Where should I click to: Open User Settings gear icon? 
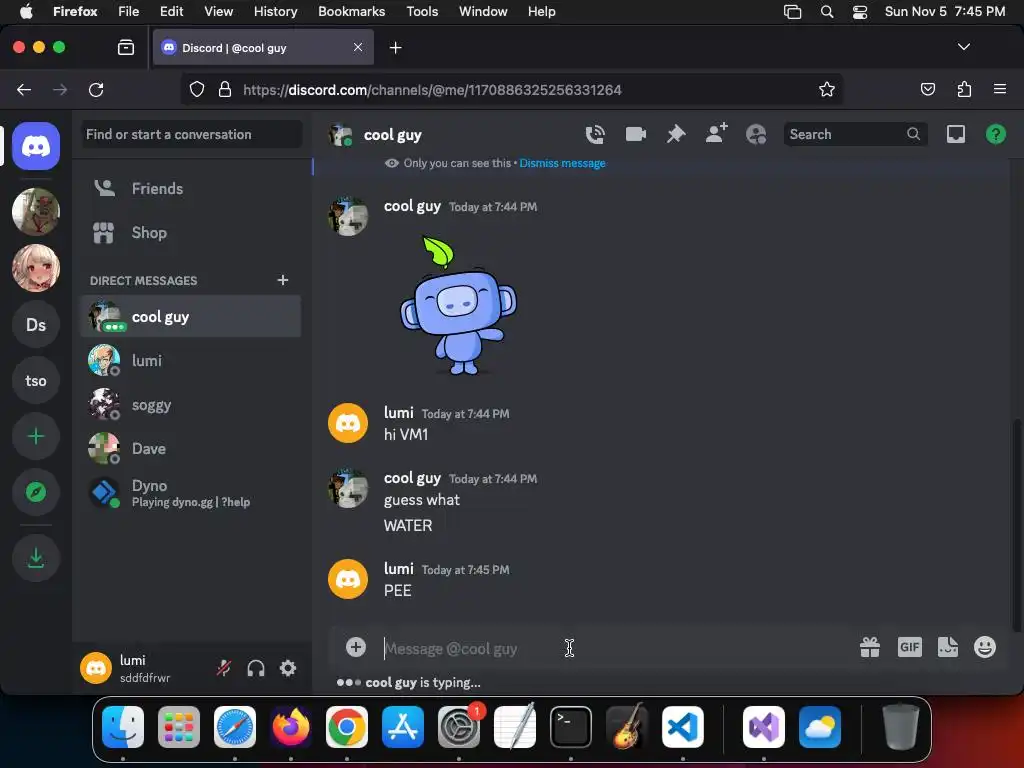pyautogui.click(x=288, y=668)
